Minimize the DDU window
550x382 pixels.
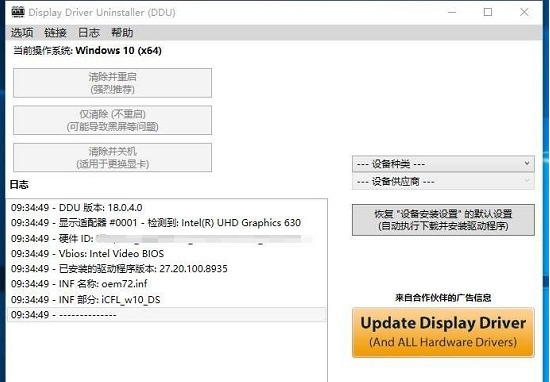coord(452,12)
